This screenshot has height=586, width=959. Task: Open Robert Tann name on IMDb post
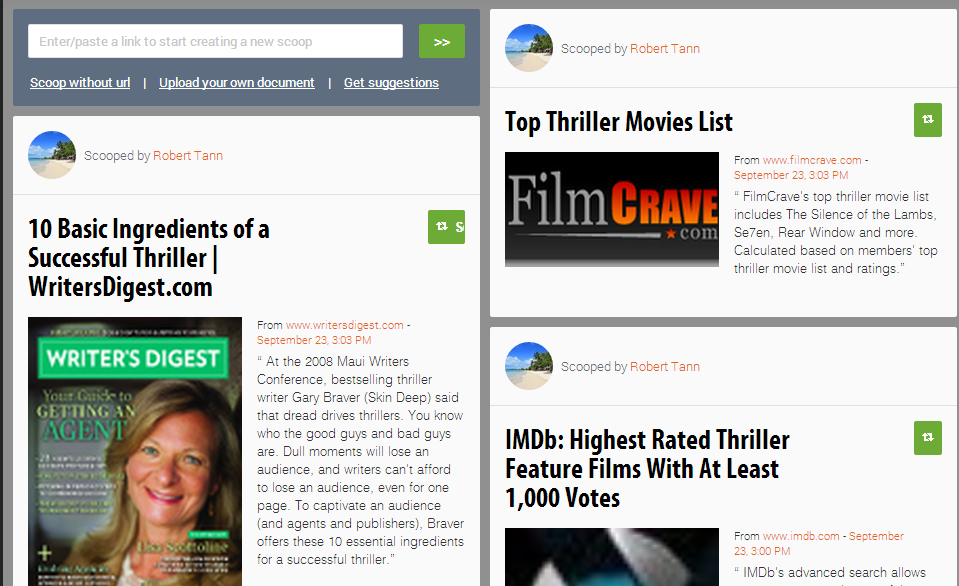(665, 366)
